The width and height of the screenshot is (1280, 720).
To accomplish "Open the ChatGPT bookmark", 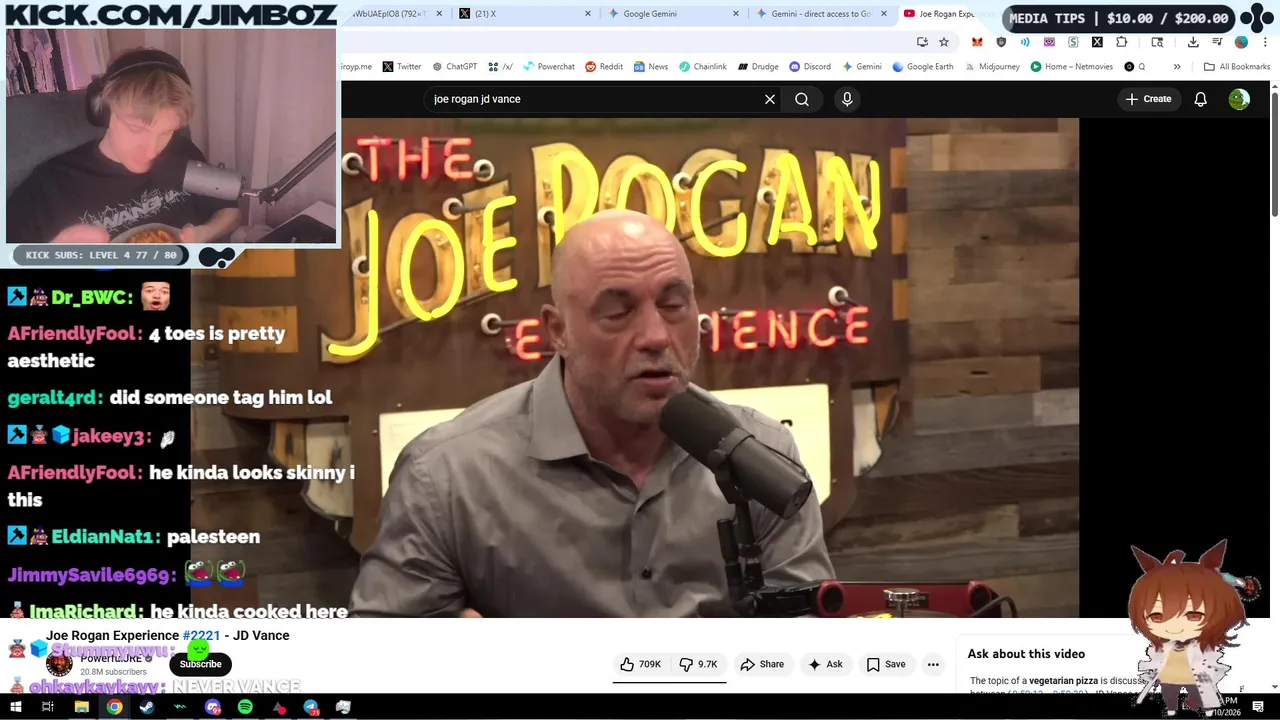I will point(454,67).
